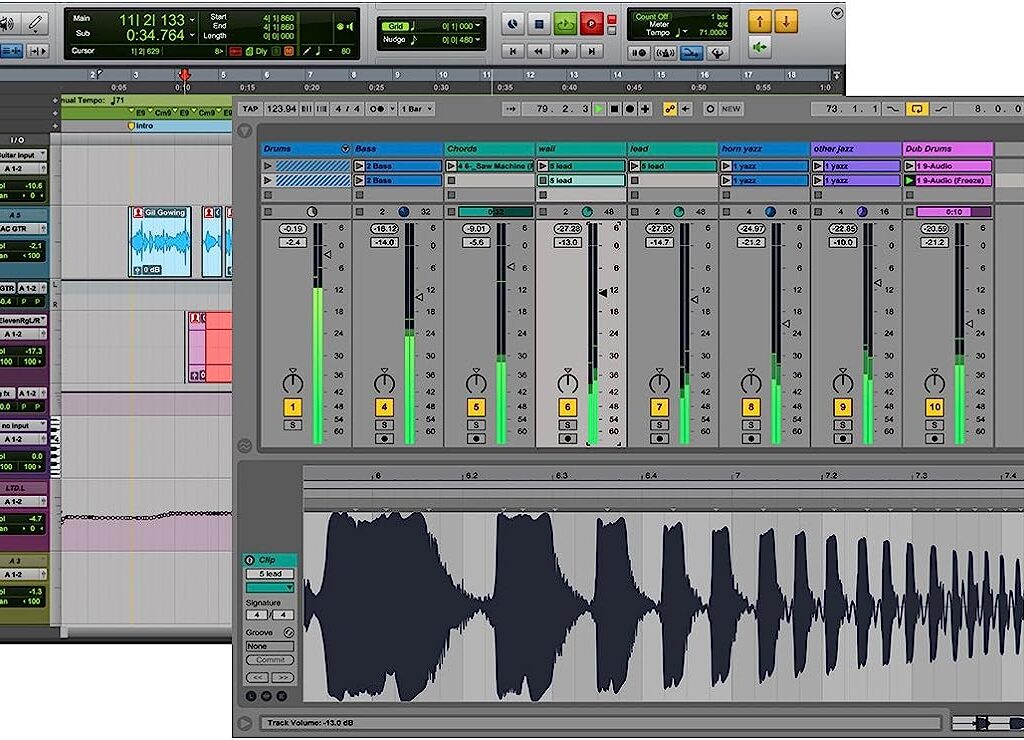Click the Commit groove button

pos(270,660)
